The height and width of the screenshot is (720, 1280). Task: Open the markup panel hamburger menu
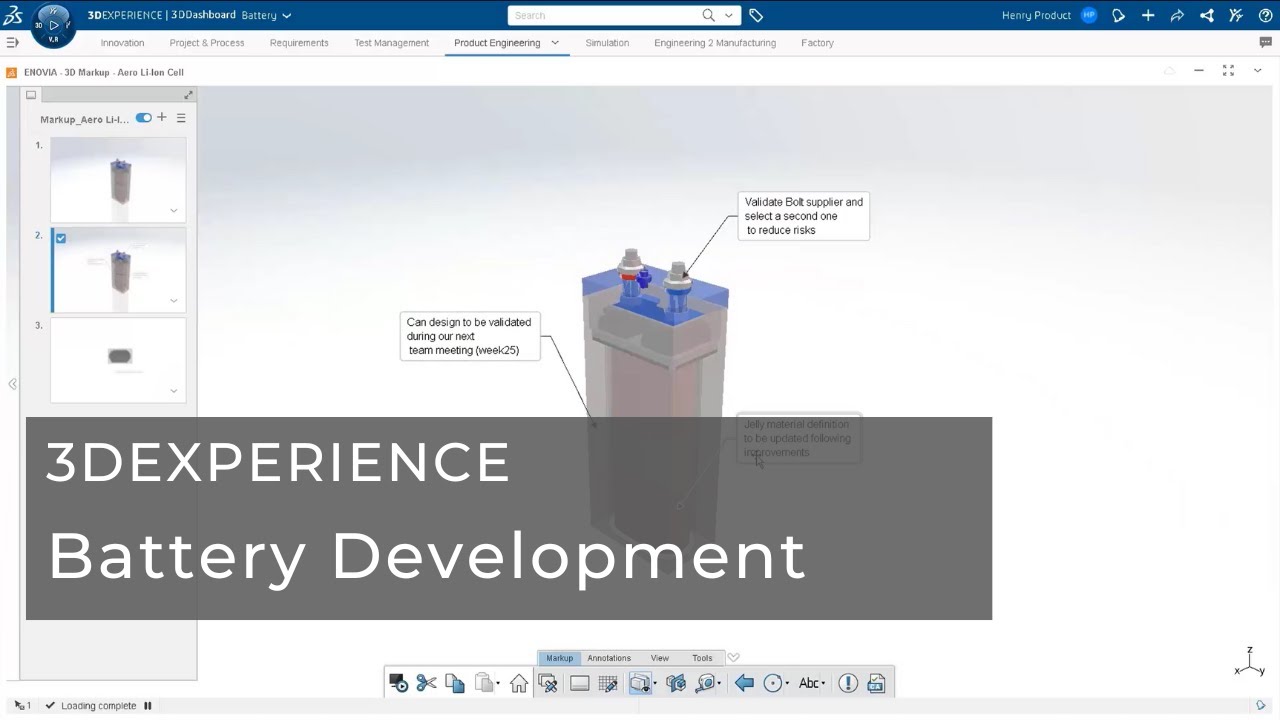tap(181, 118)
